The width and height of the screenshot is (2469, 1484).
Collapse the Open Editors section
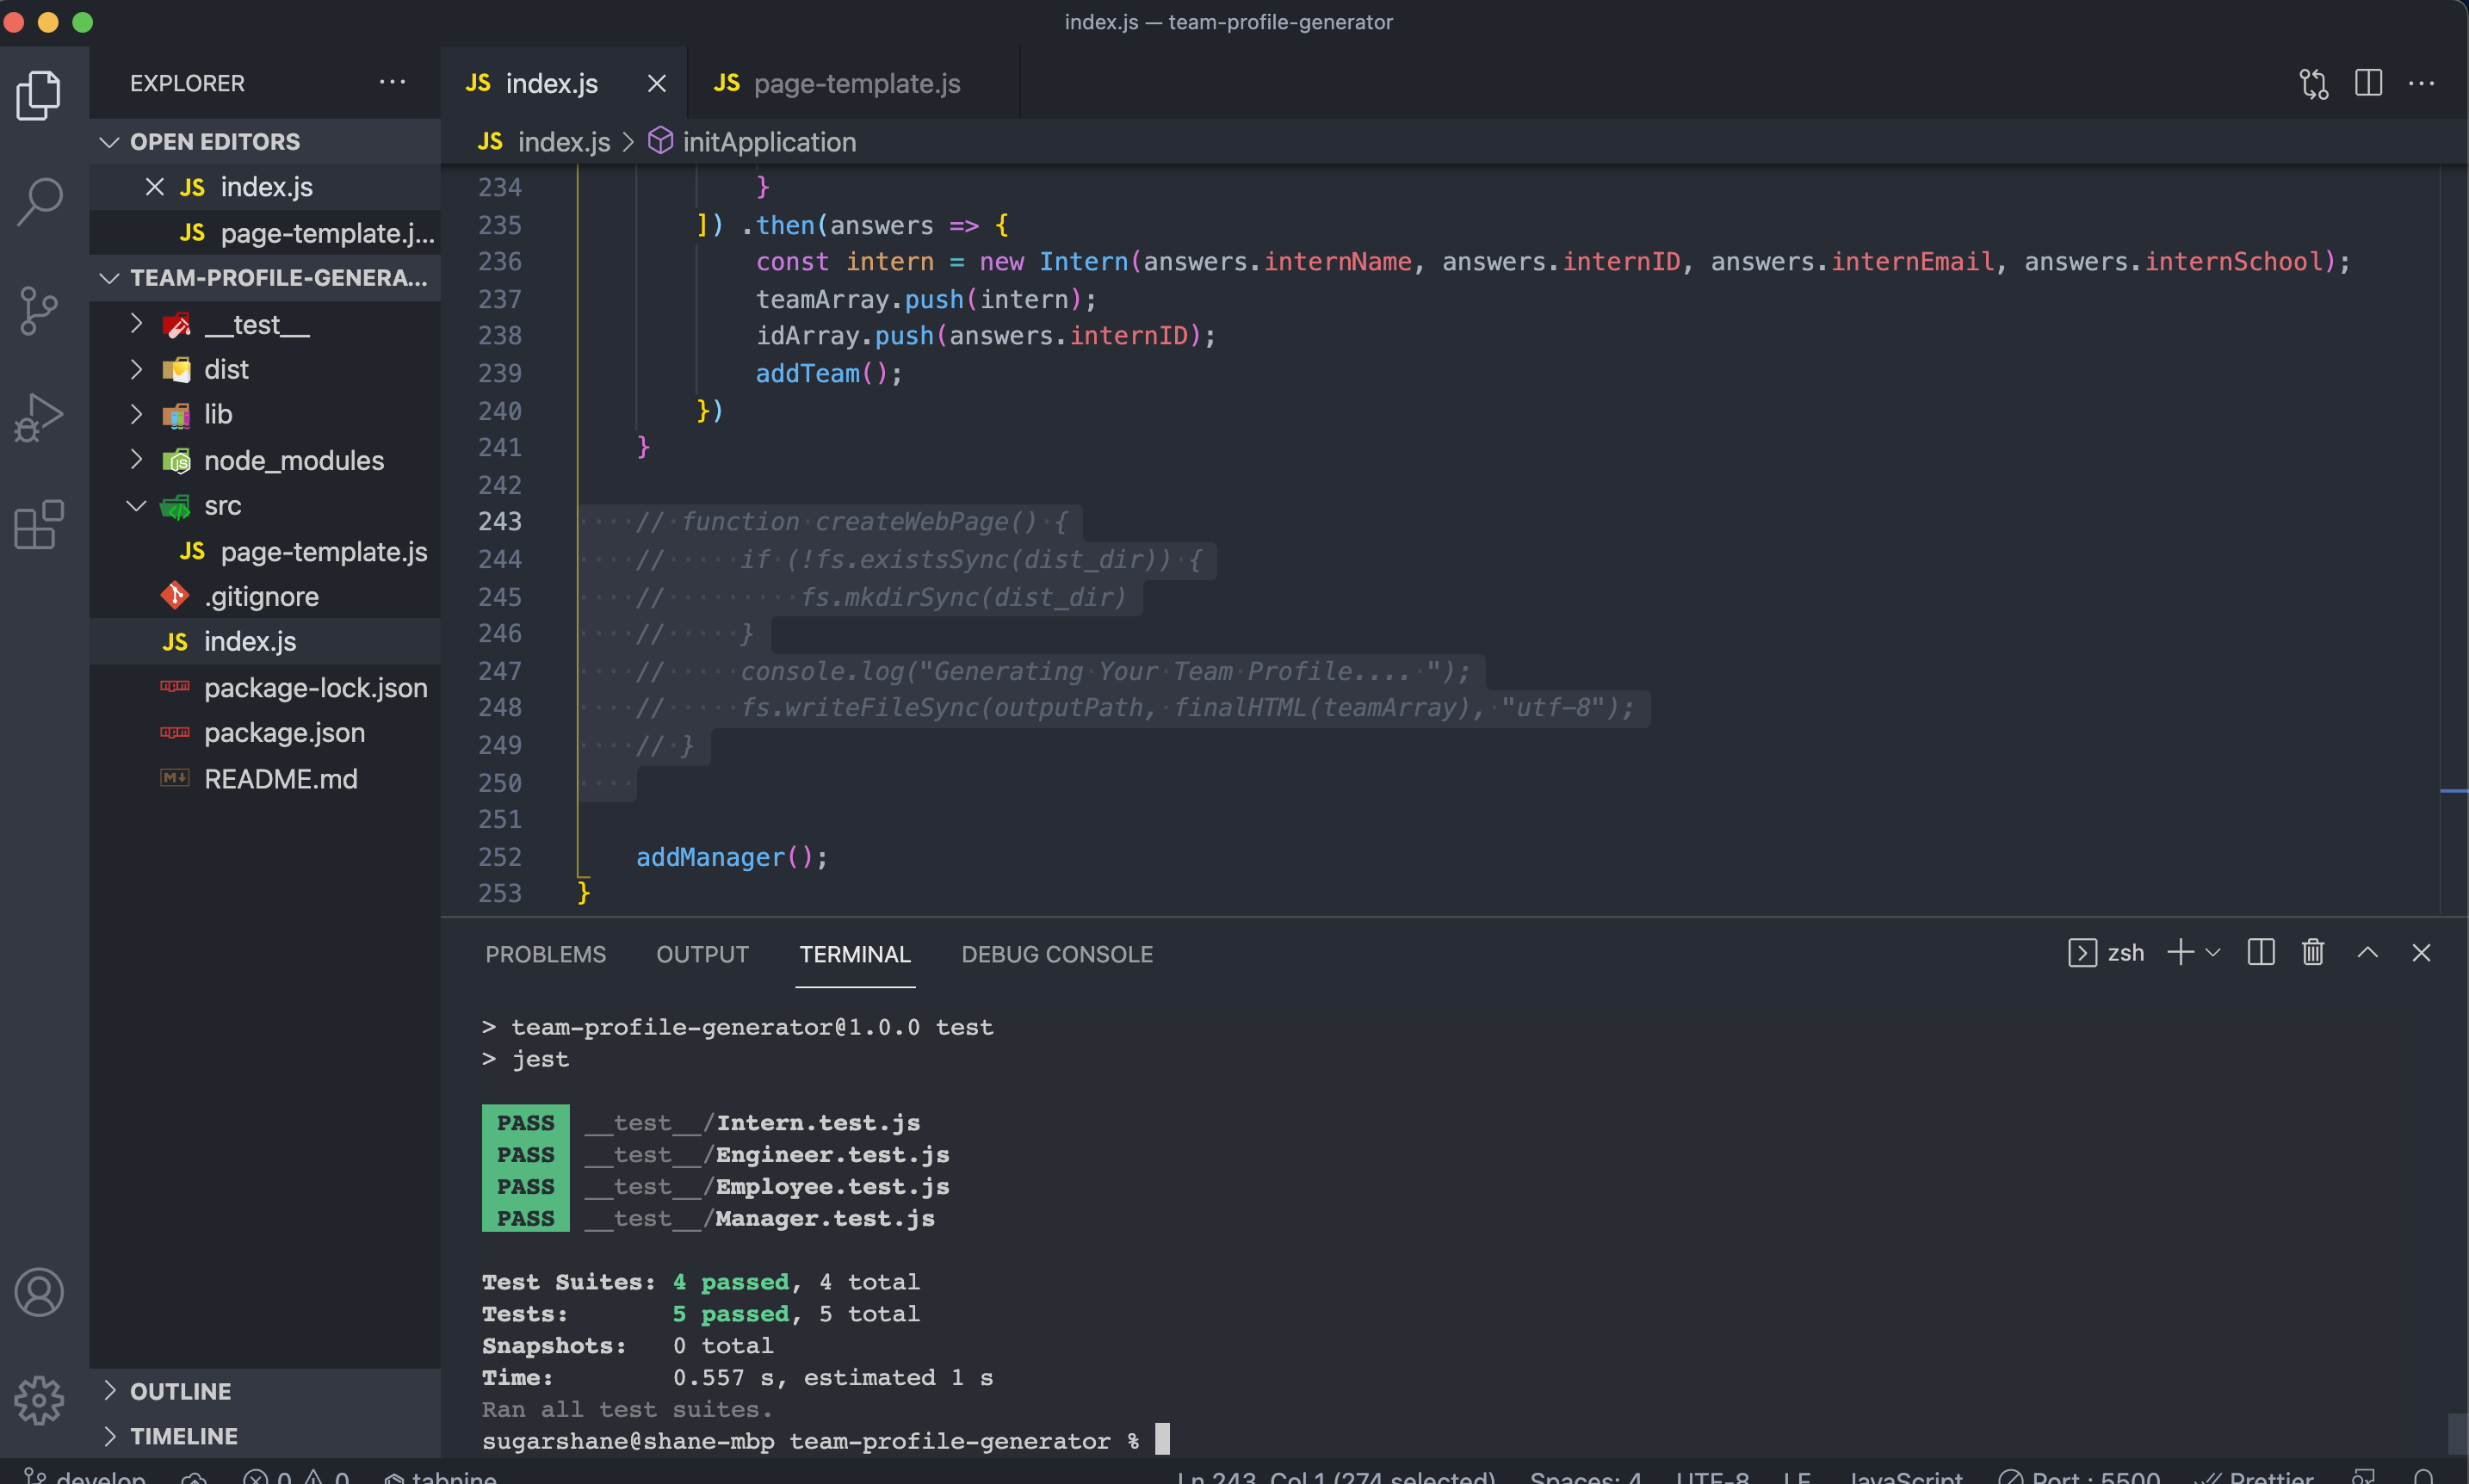pos(109,142)
